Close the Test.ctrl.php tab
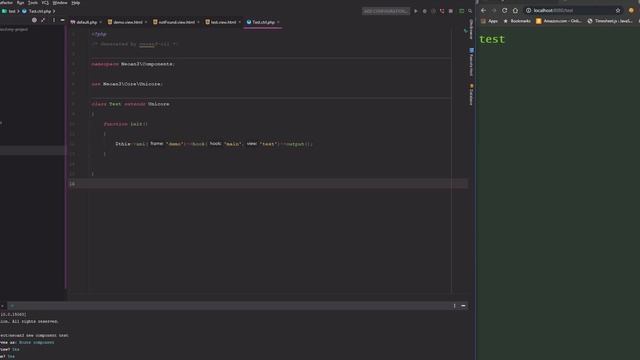This screenshot has height=360, width=640. coord(278,22)
